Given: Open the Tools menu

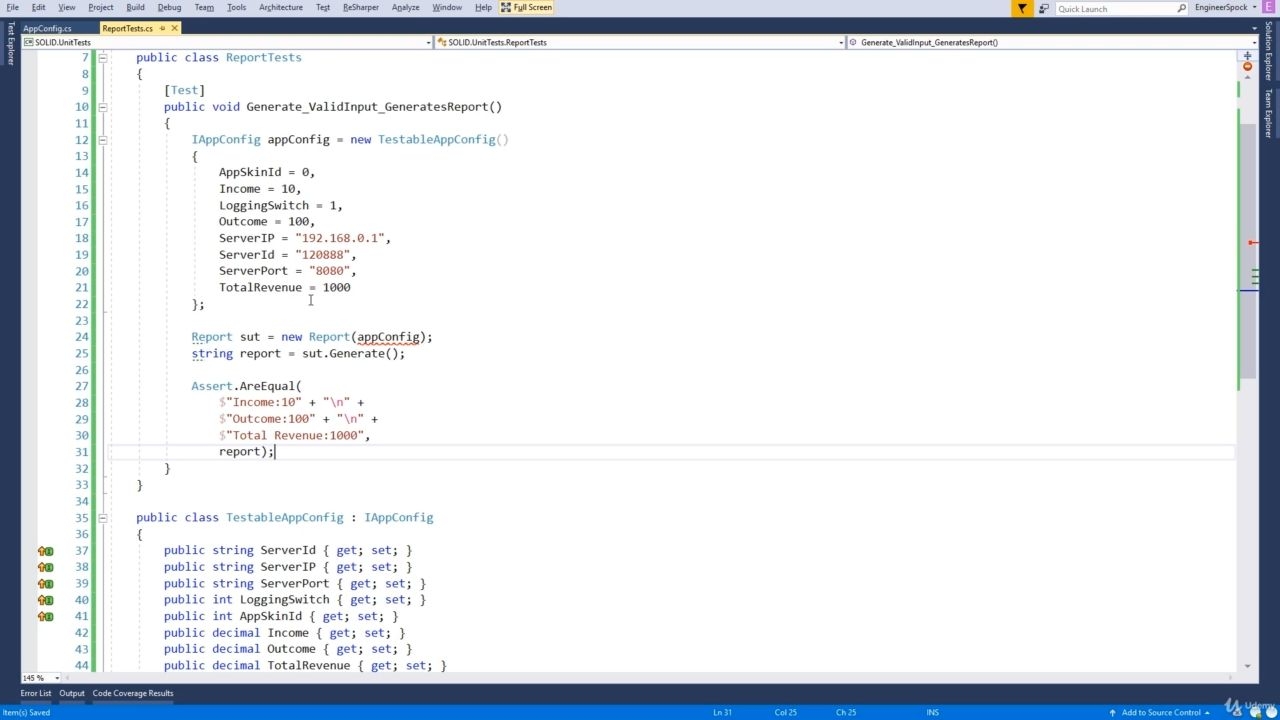Looking at the screenshot, I should 237,8.
